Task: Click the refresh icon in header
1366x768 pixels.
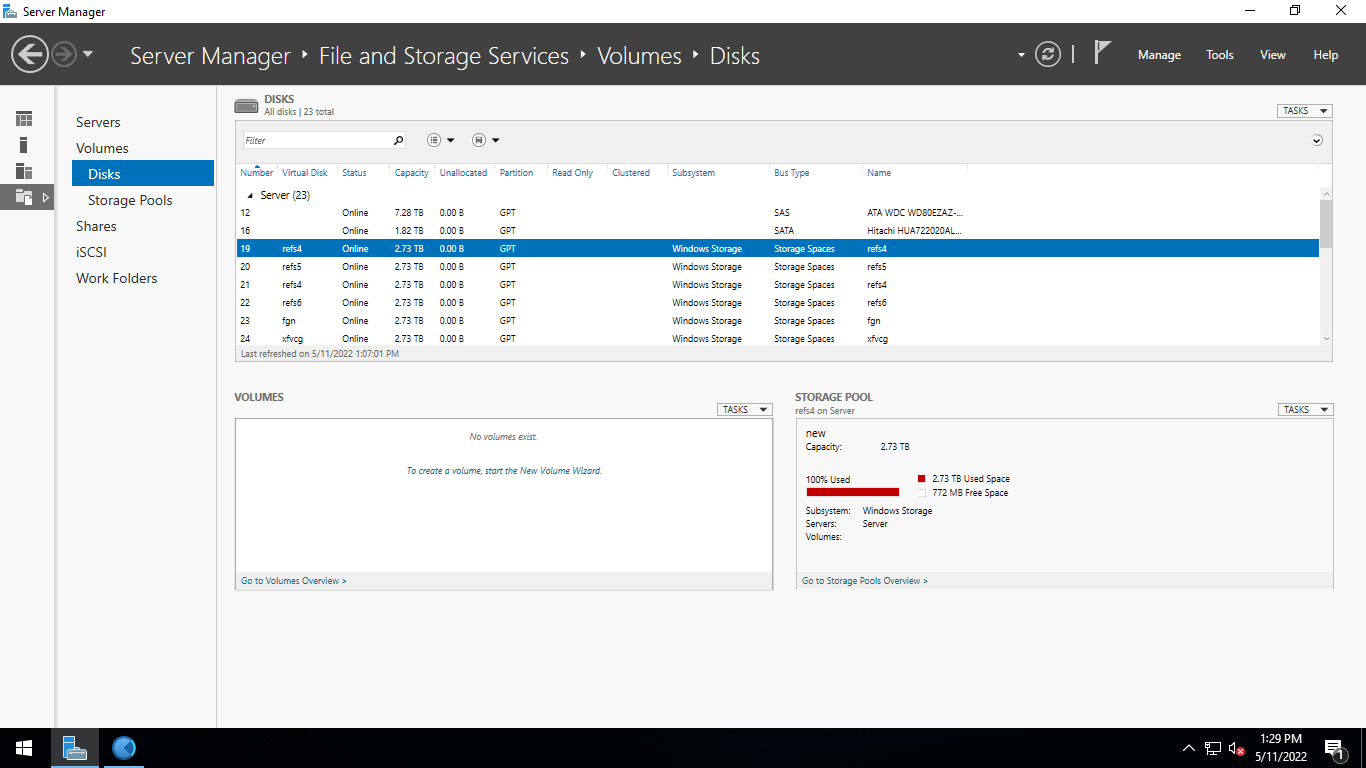Action: pyautogui.click(x=1047, y=54)
